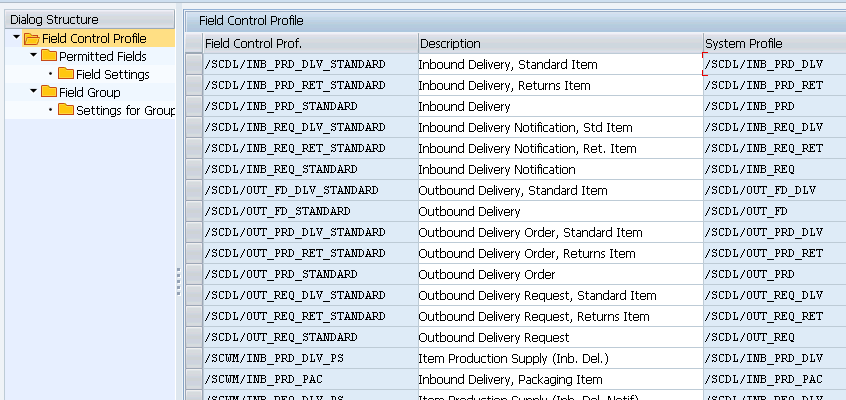The height and width of the screenshot is (400, 846).
Task: Click the Permitted Fields folder icon
Action: pyautogui.click(x=49, y=57)
